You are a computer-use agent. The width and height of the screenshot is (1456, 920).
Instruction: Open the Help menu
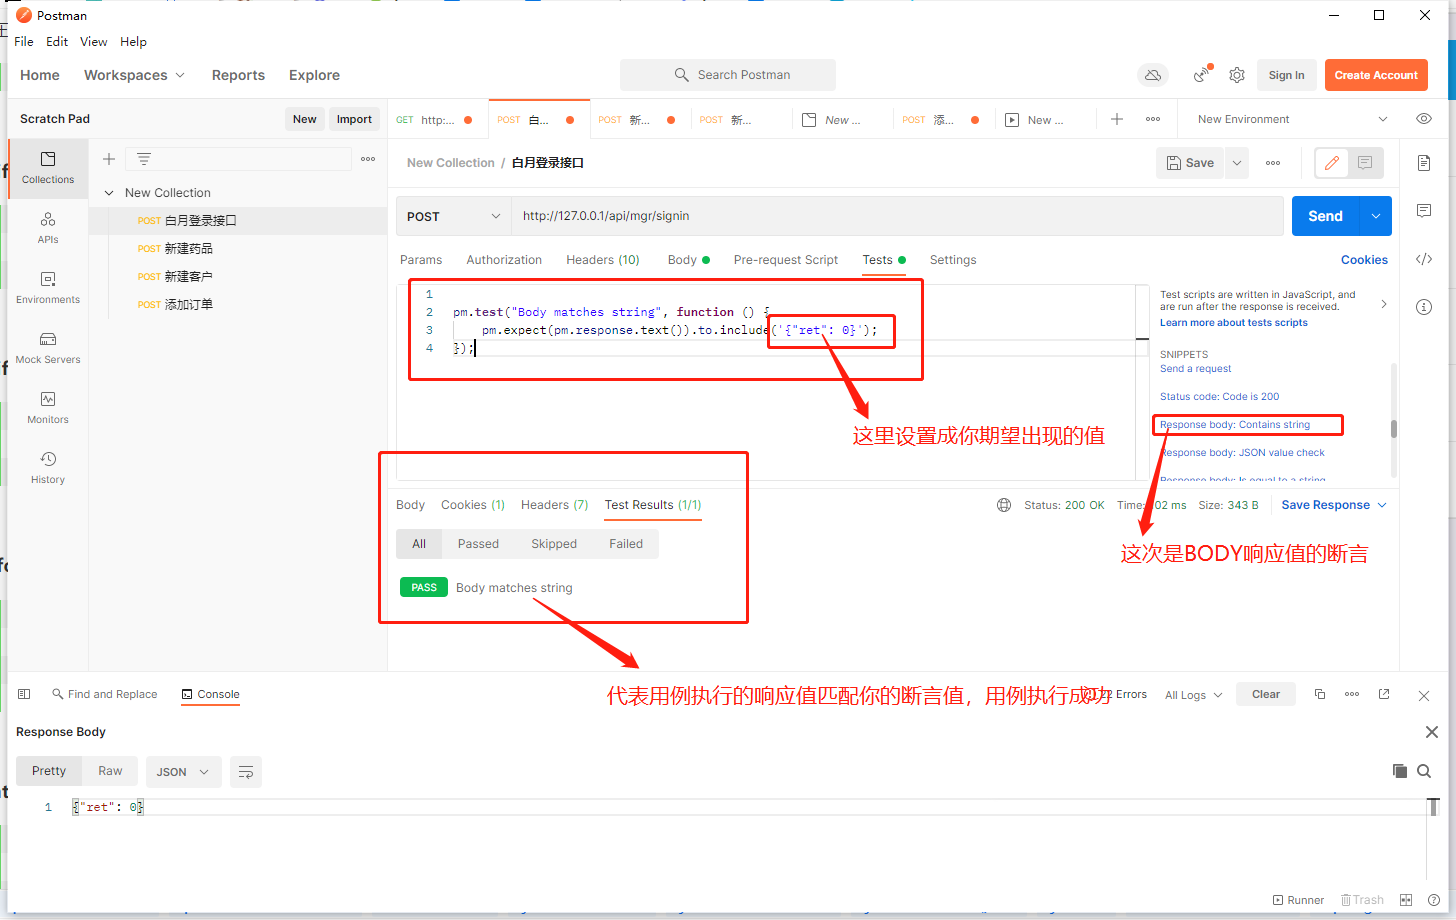(133, 42)
